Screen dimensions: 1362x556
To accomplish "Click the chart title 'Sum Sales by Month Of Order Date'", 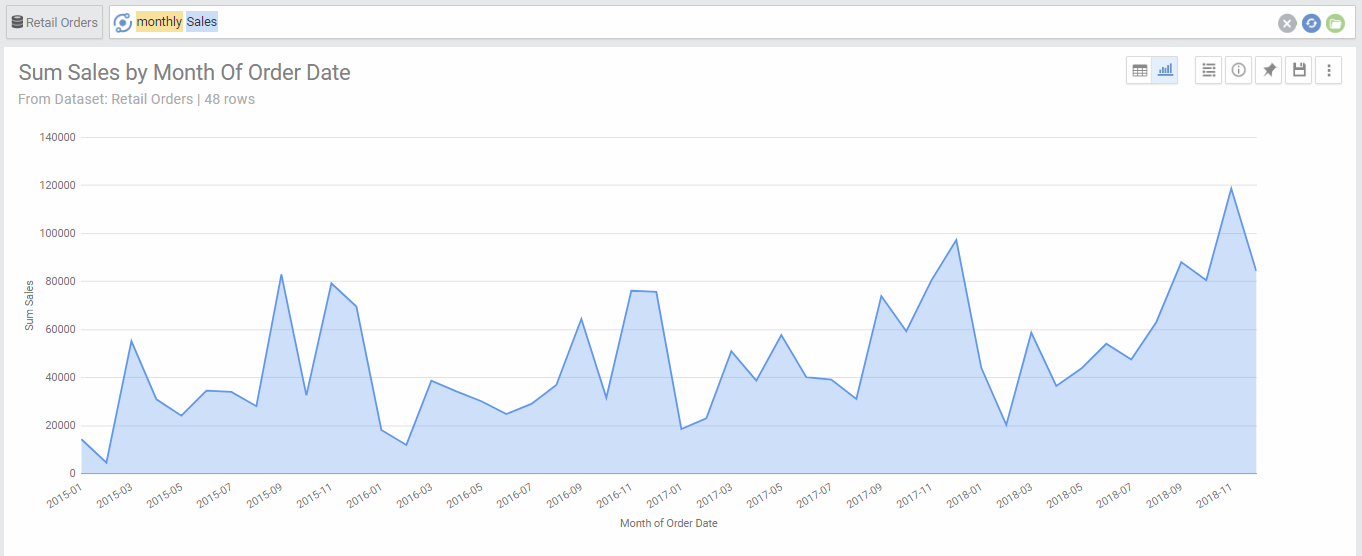I will click(x=184, y=72).
